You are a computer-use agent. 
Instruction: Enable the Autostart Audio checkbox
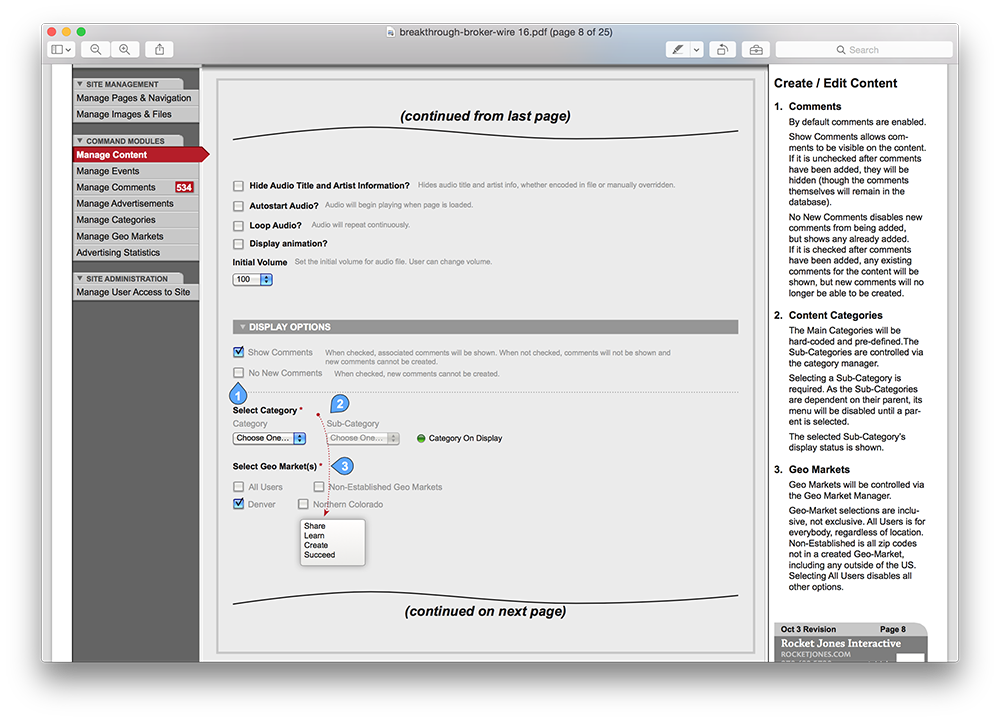[238, 206]
